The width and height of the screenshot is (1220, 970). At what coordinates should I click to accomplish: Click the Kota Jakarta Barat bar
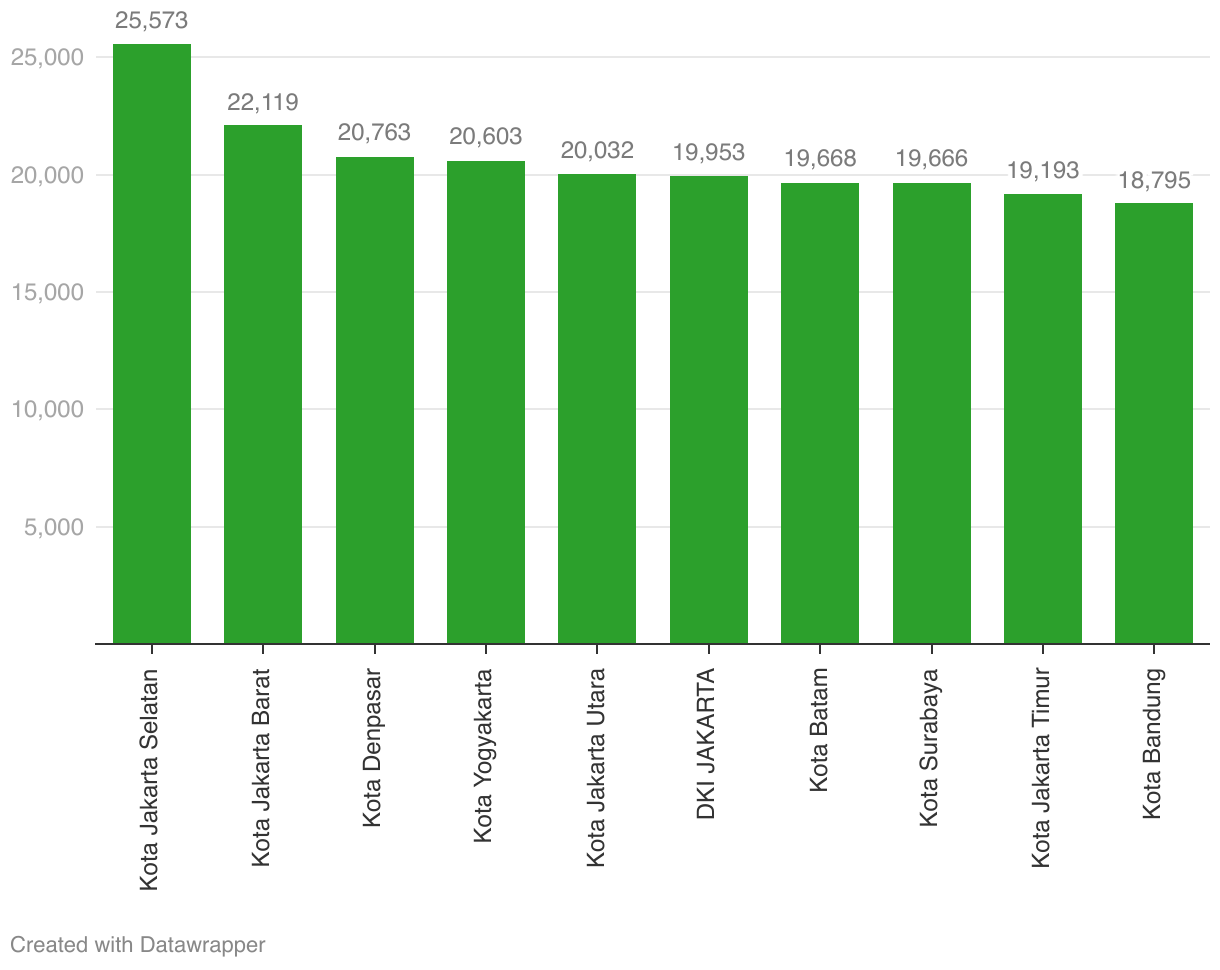(x=263, y=384)
